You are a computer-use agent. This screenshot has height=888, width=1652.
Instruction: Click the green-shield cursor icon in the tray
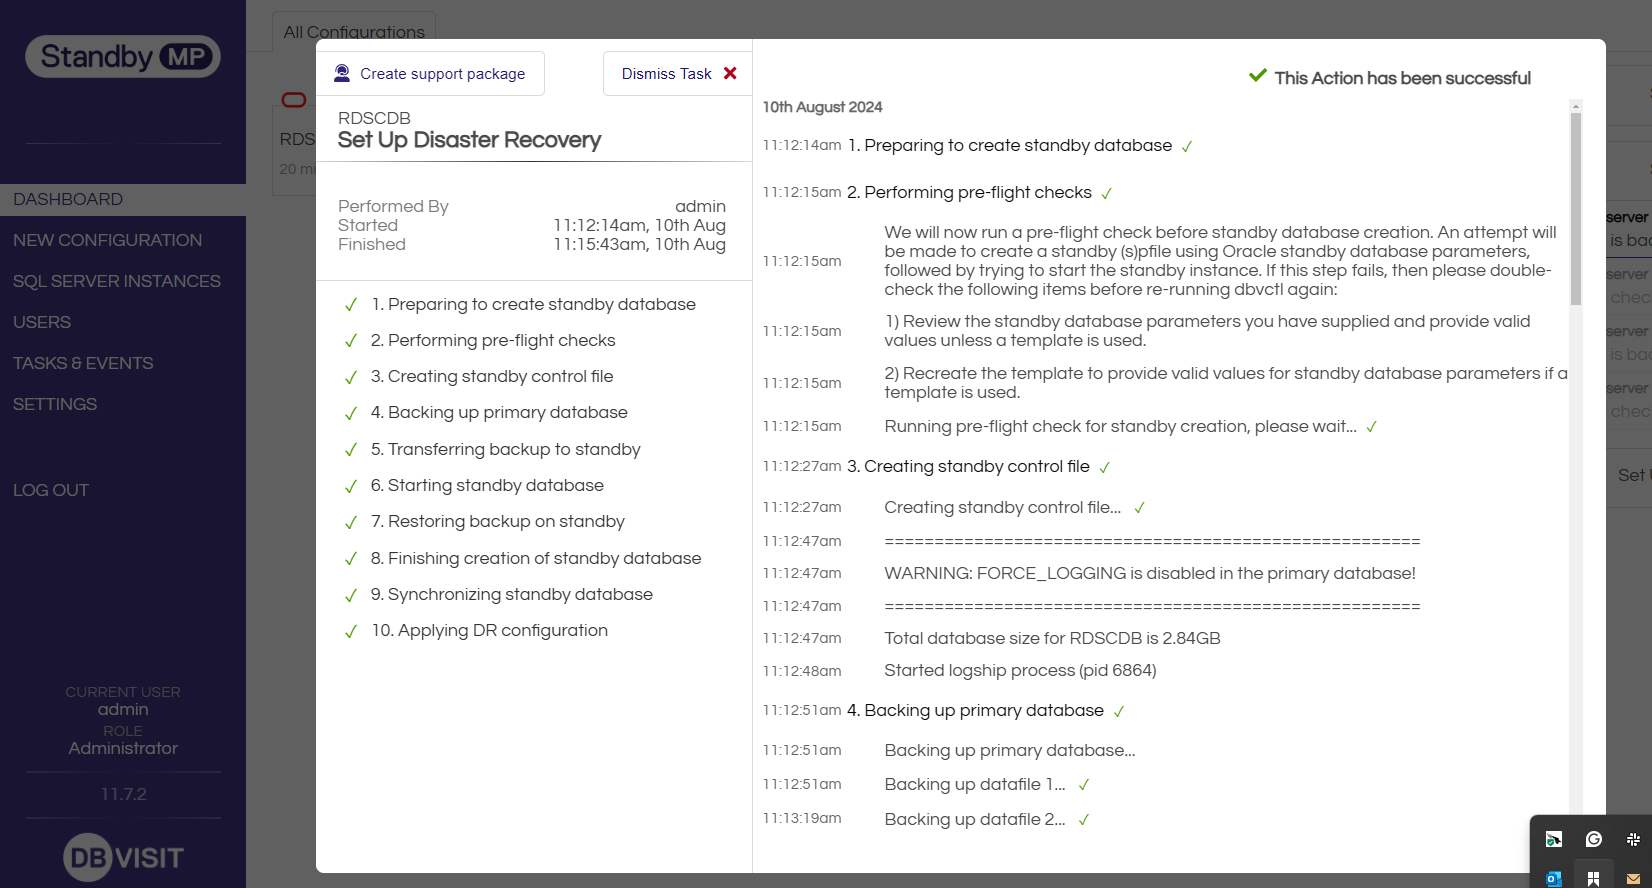click(x=1554, y=839)
